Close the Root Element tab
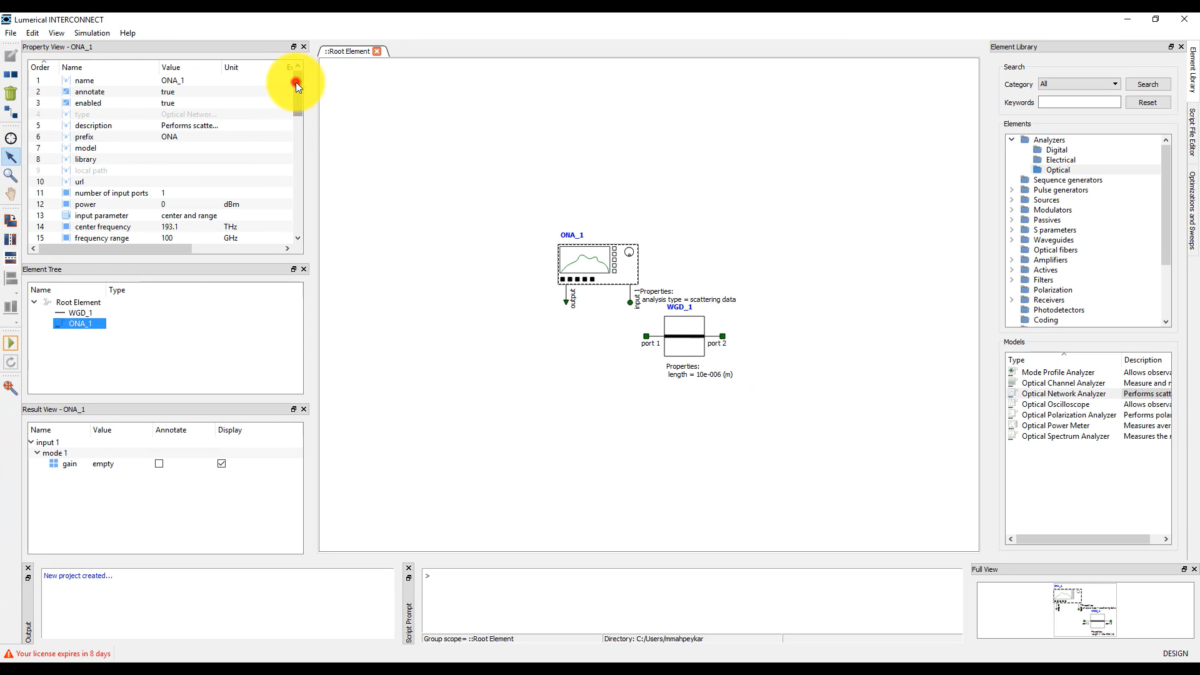The width and height of the screenshot is (1200, 675). pyautogui.click(x=377, y=51)
